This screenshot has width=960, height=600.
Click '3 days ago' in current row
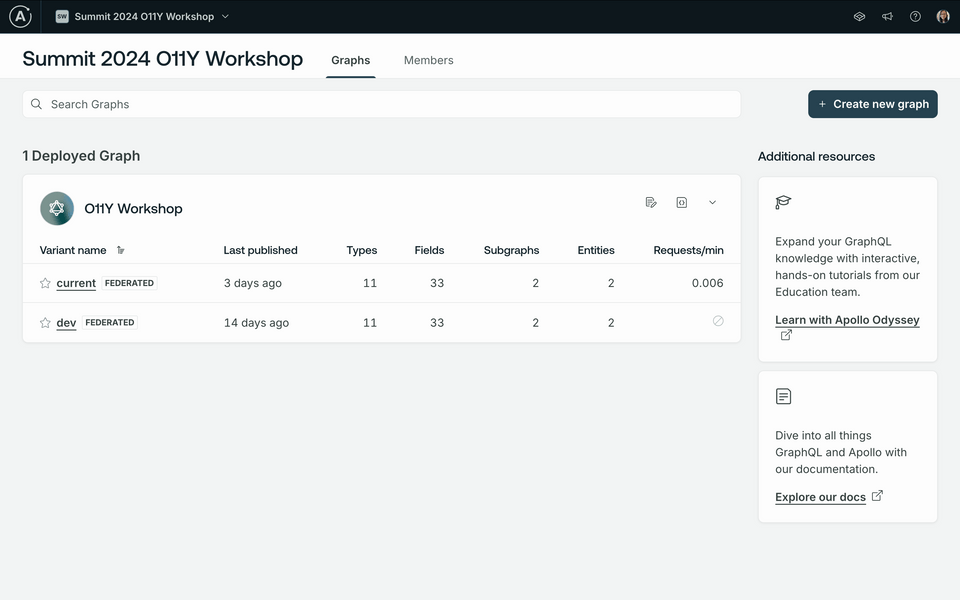click(x=252, y=283)
